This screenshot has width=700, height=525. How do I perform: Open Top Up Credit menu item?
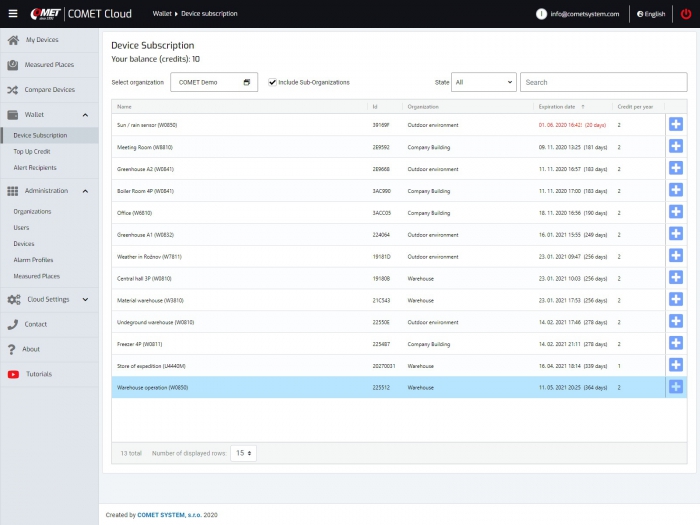[32, 152]
